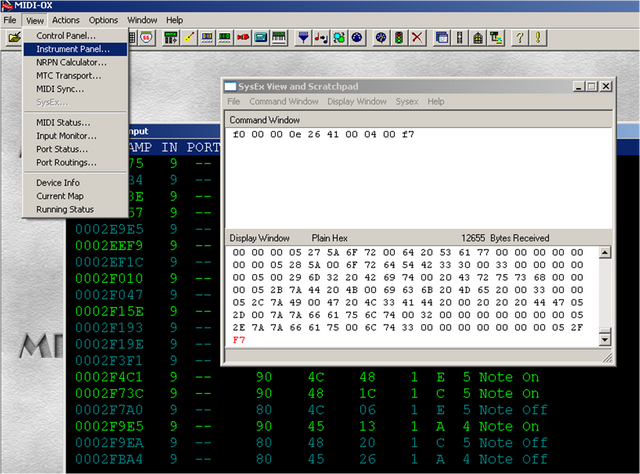Click the red MIDI connector toolbar icon
This screenshot has width=640, height=474.
tap(243, 38)
